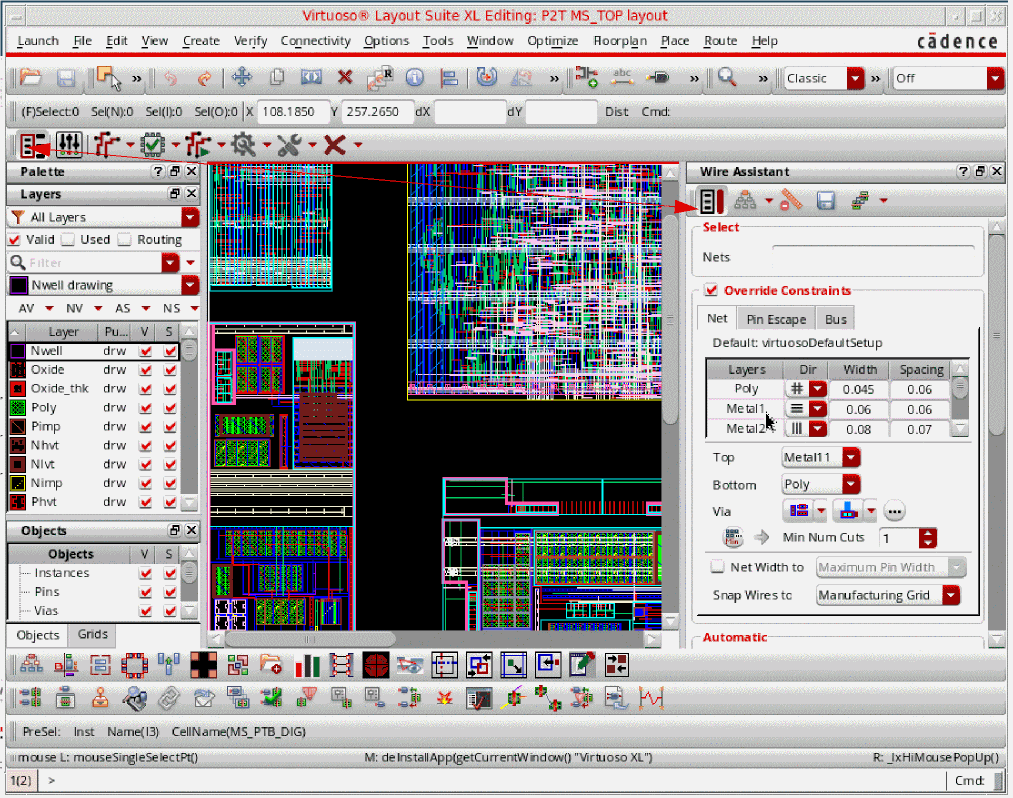The width and height of the screenshot is (1013, 798).
Task: Click the Nets input field
Action: (x=873, y=257)
